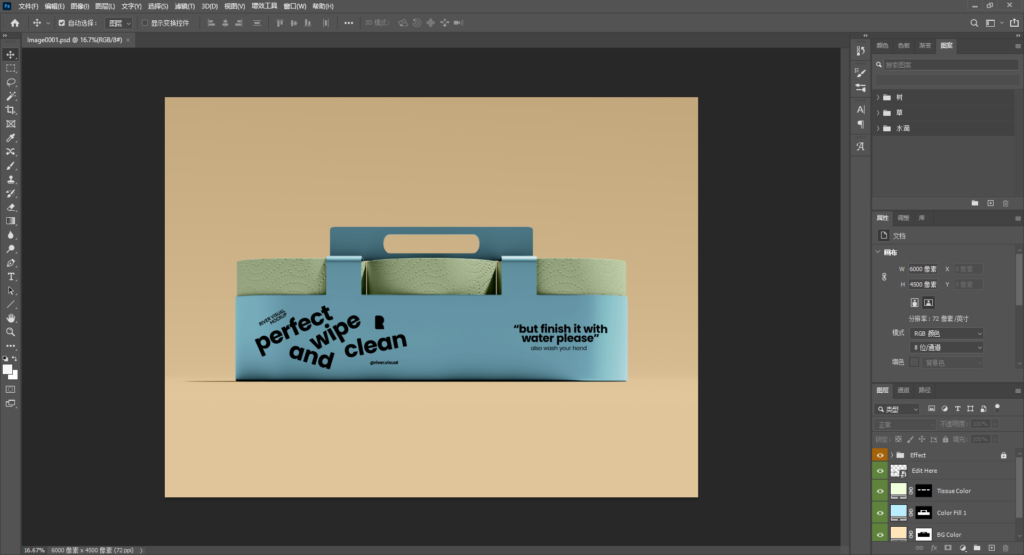Image resolution: width=1024 pixels, height=555 pixels.
Task: Expand the third pattern folder 水滴
Action: point(878,129)
